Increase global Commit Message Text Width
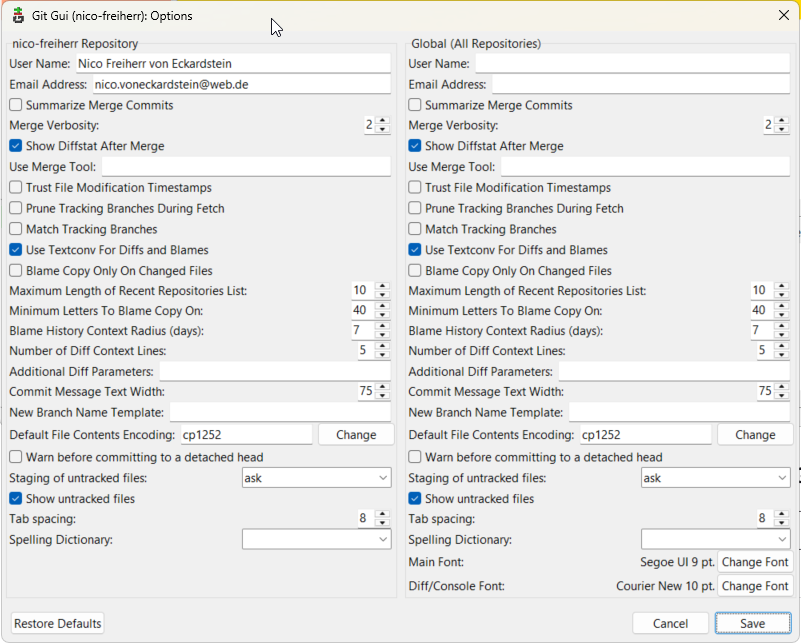 point(782,387)
